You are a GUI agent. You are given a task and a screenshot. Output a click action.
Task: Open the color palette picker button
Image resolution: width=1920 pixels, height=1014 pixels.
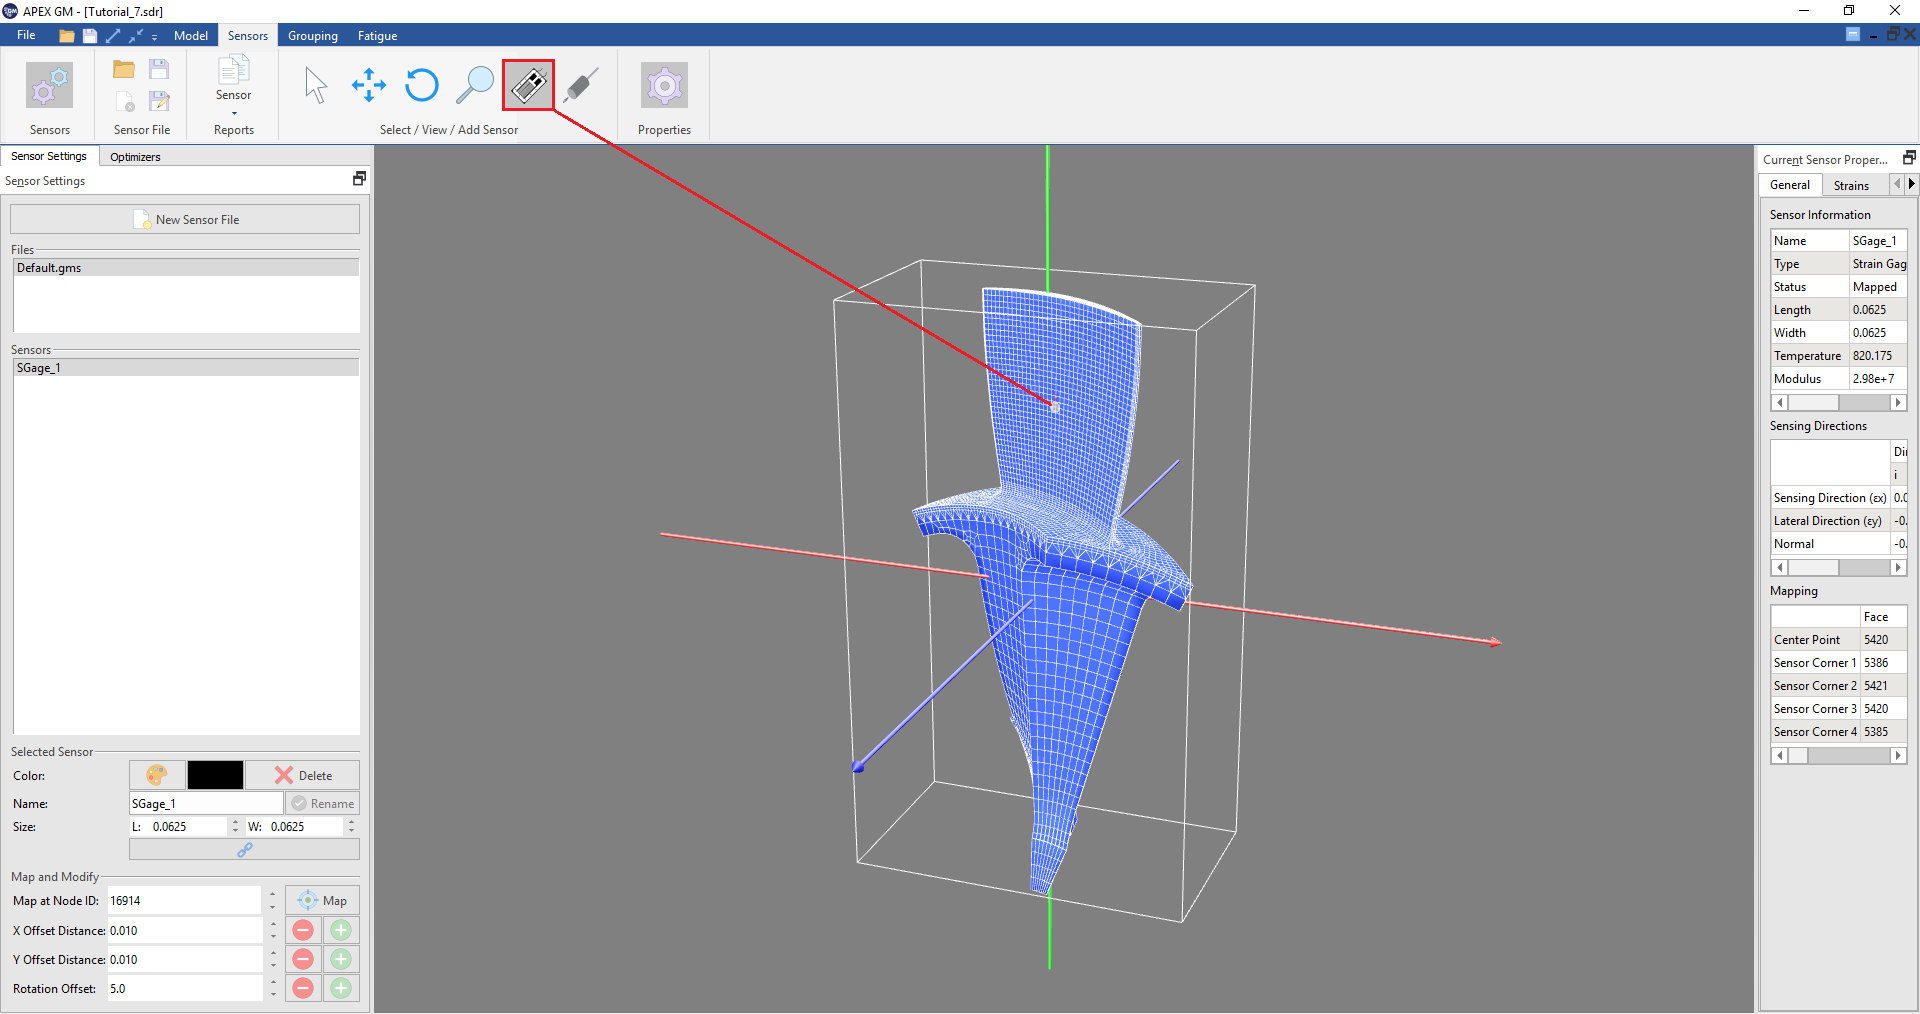coord(157,775)
